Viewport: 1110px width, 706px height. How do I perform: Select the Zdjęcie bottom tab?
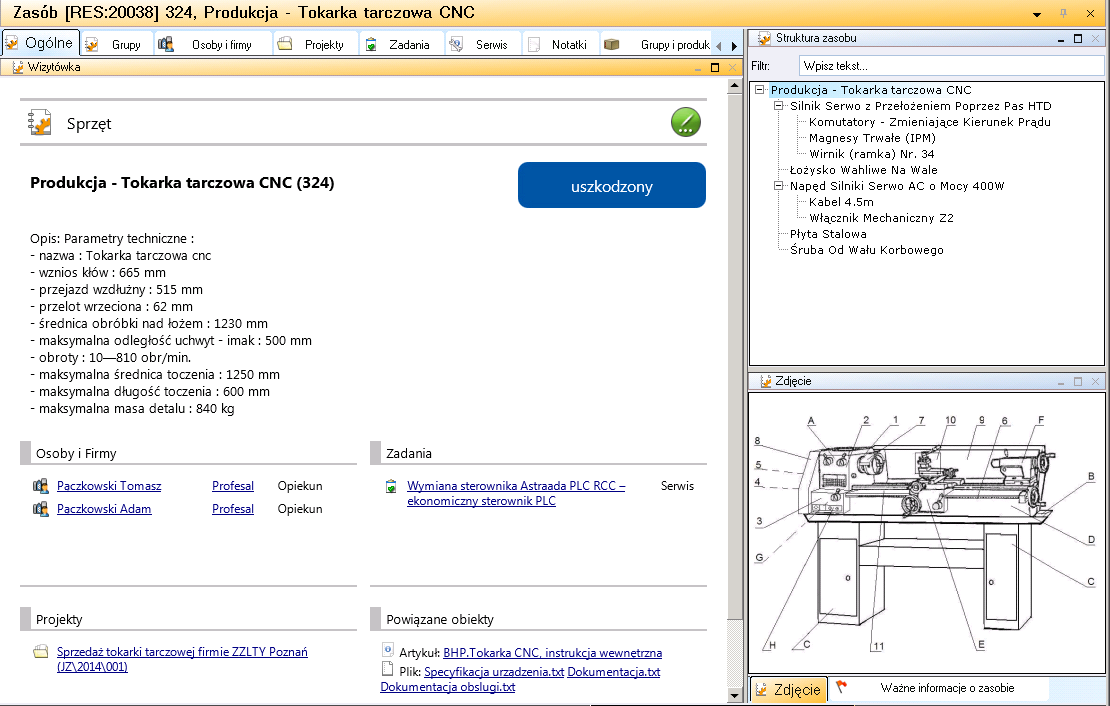(x=788, y=689)
